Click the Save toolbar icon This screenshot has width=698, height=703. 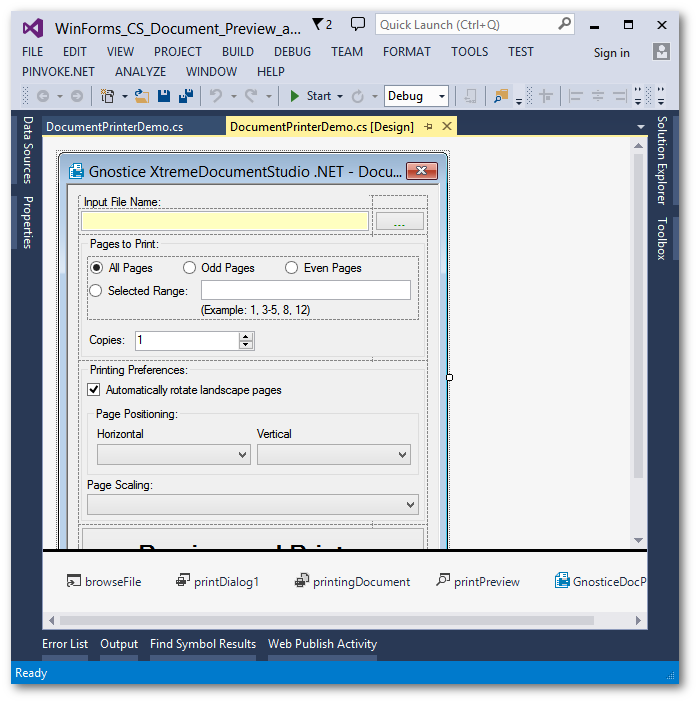[x=164, y=96]
